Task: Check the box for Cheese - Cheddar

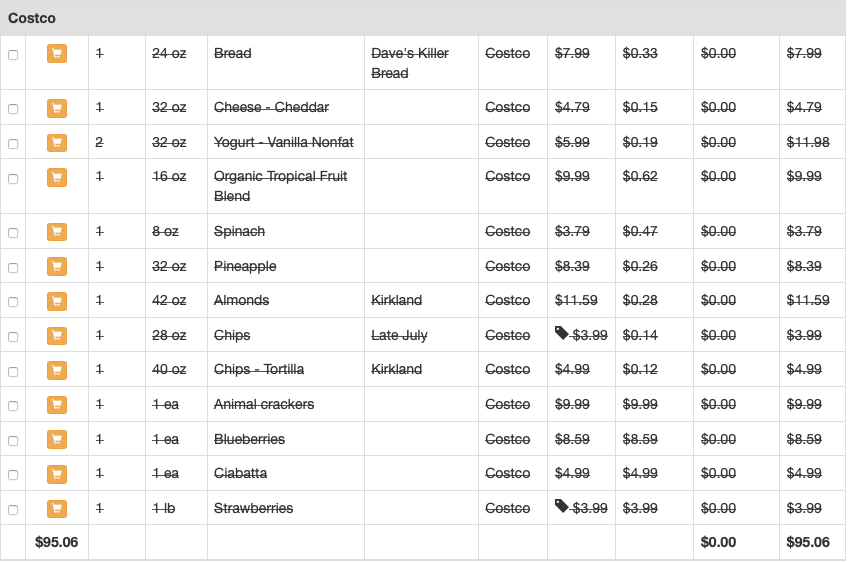Action: (13, 109)
